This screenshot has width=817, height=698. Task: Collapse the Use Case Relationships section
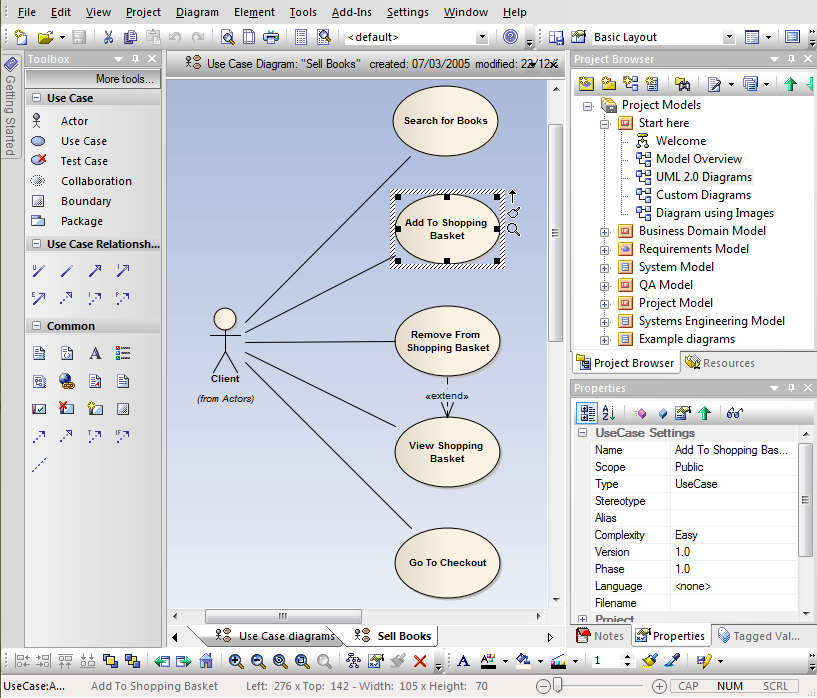click(36, 243)
